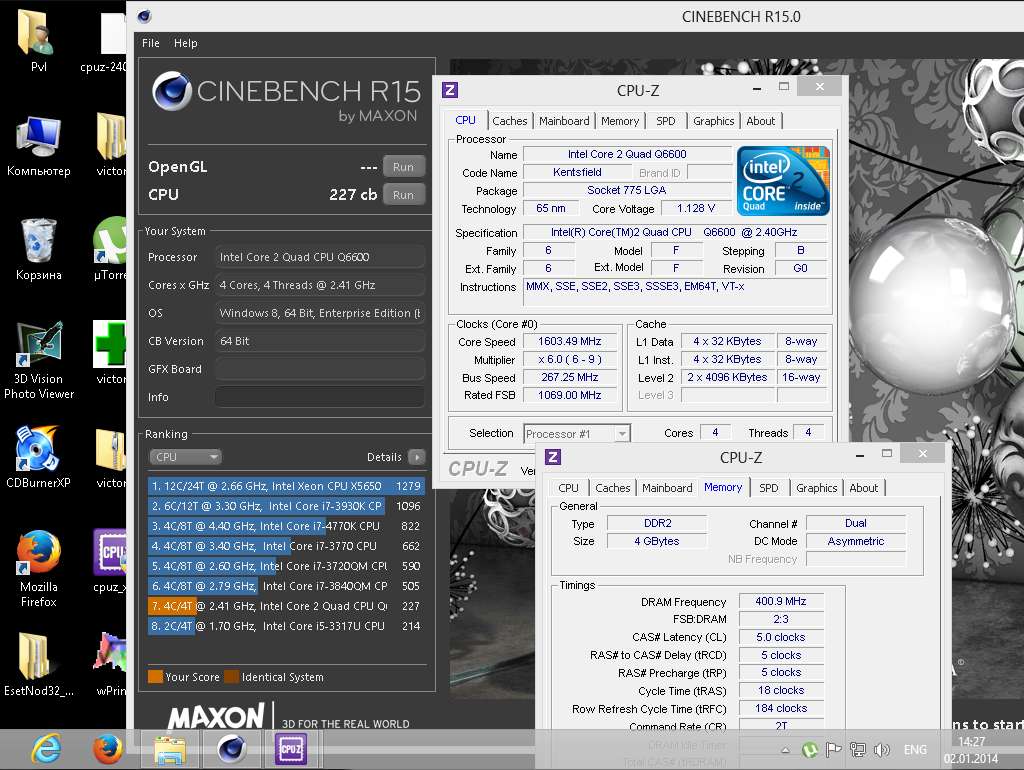Click the Cinebench window title icon
The width and height of the screenshot is (1024, 770).
click(144, 16)
